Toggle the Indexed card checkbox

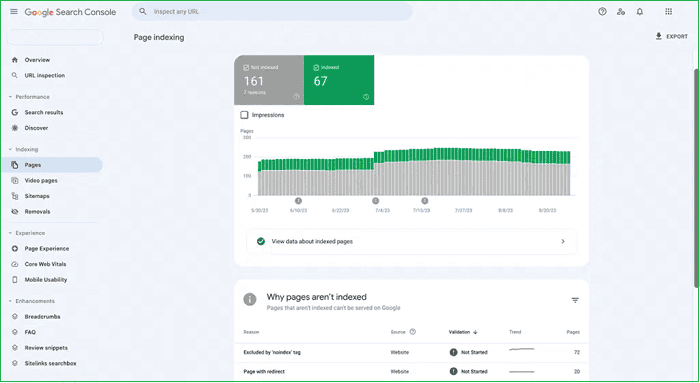click(316, 67)
